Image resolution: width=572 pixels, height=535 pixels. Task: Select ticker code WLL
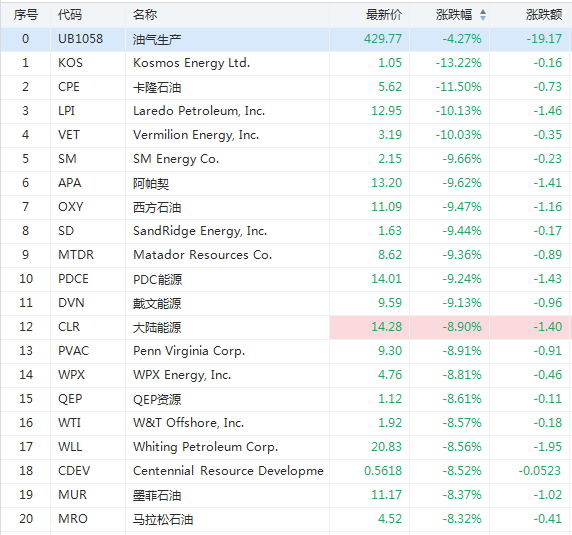[70, 447]
